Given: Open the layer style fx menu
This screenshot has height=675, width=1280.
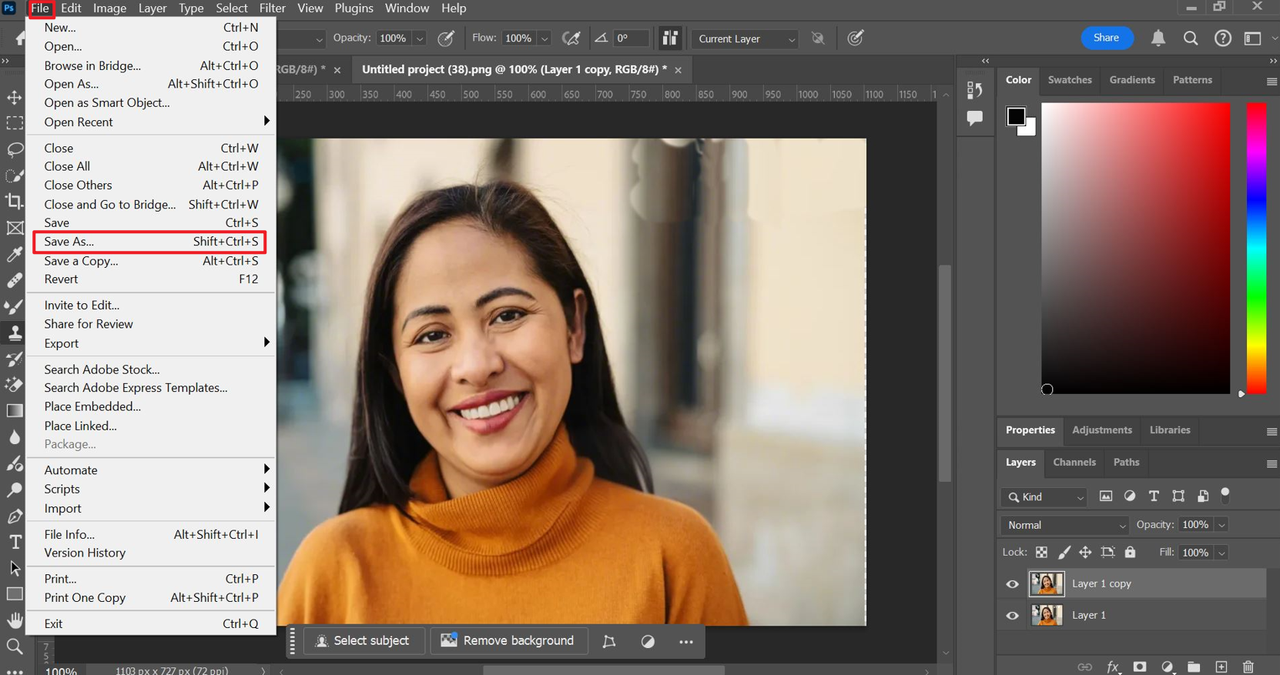Looking at the screenshot, I should pos(1113,667).
